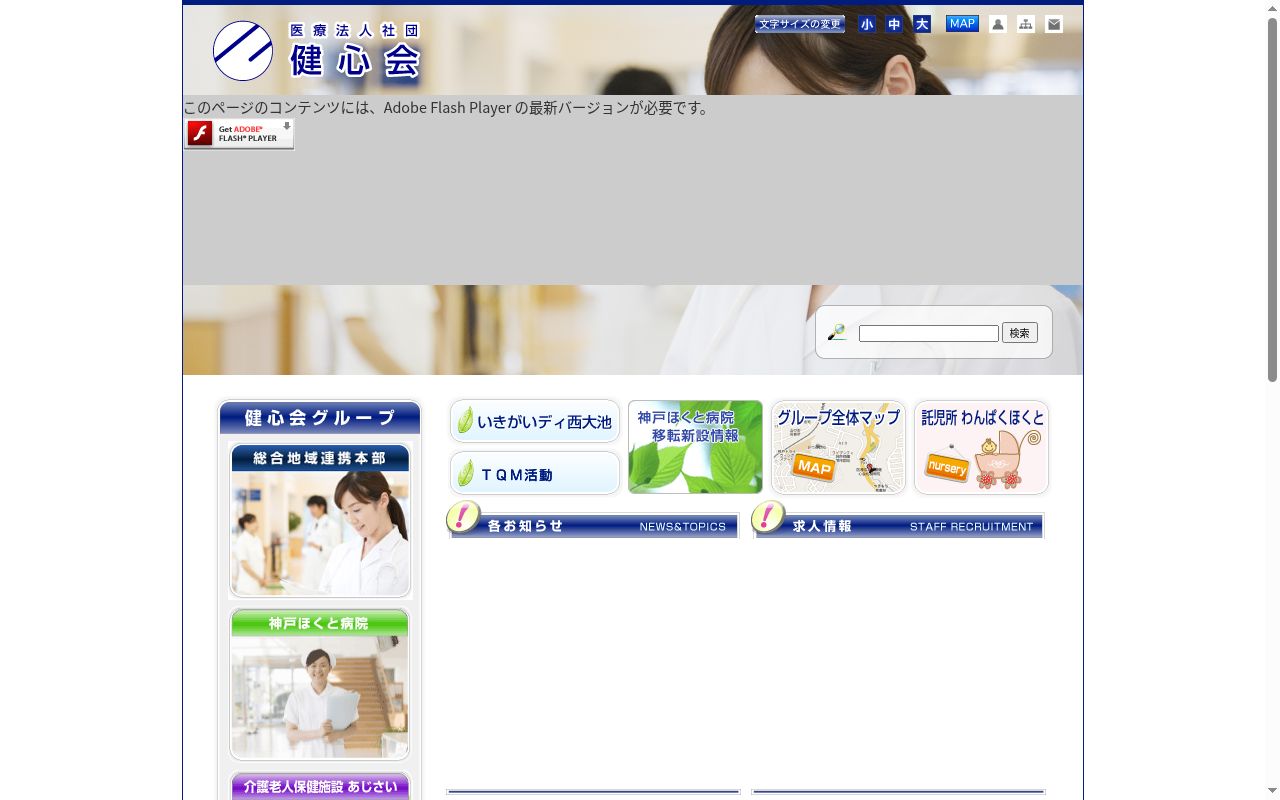This screenshot has width=1280, height=800.
Task: Click the exclamation icon beside 求人情報
Action: point(768,518)
